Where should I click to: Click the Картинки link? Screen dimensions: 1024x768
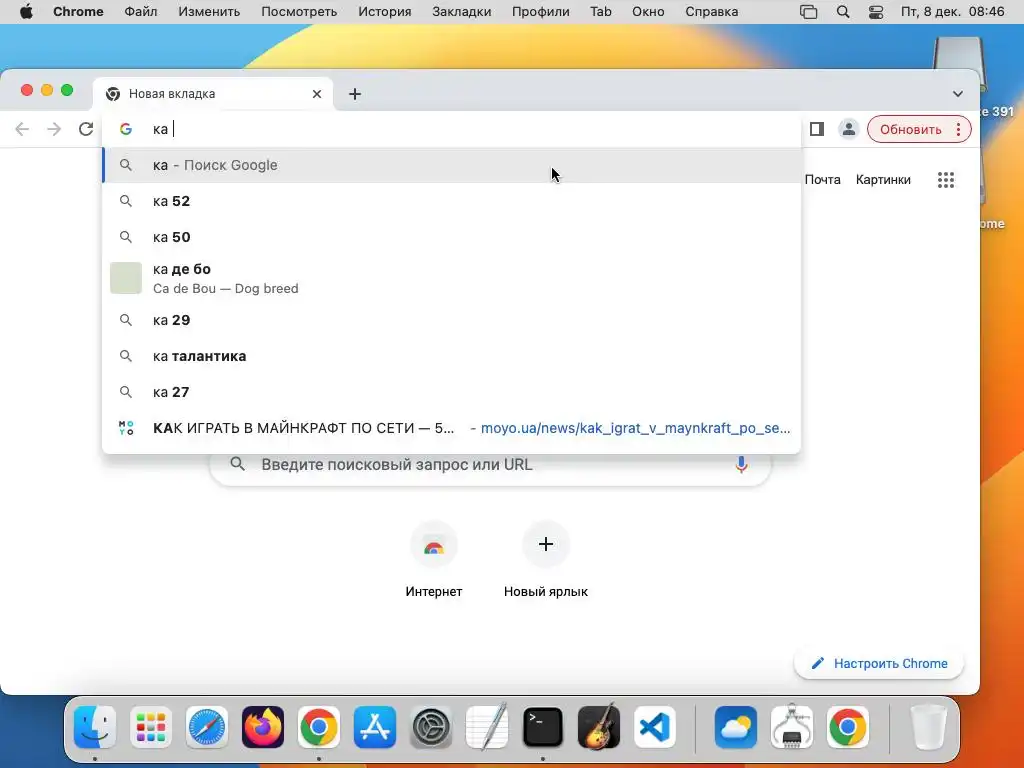pyautogui.click(x=883, y=180)
